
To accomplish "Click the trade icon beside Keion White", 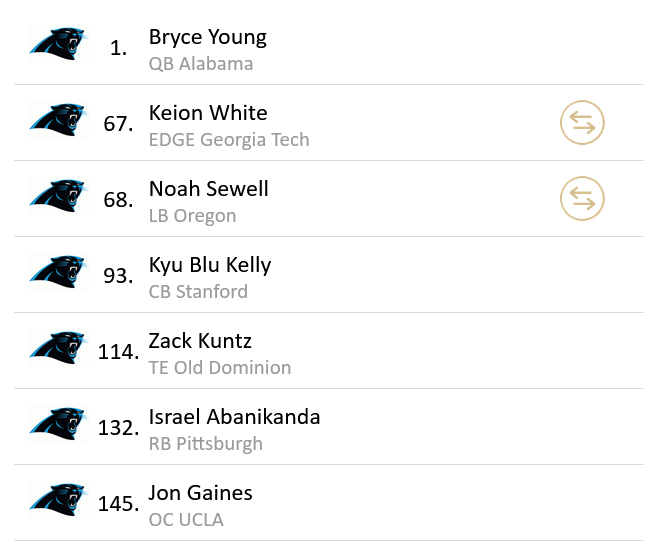I will click(582, 123).
